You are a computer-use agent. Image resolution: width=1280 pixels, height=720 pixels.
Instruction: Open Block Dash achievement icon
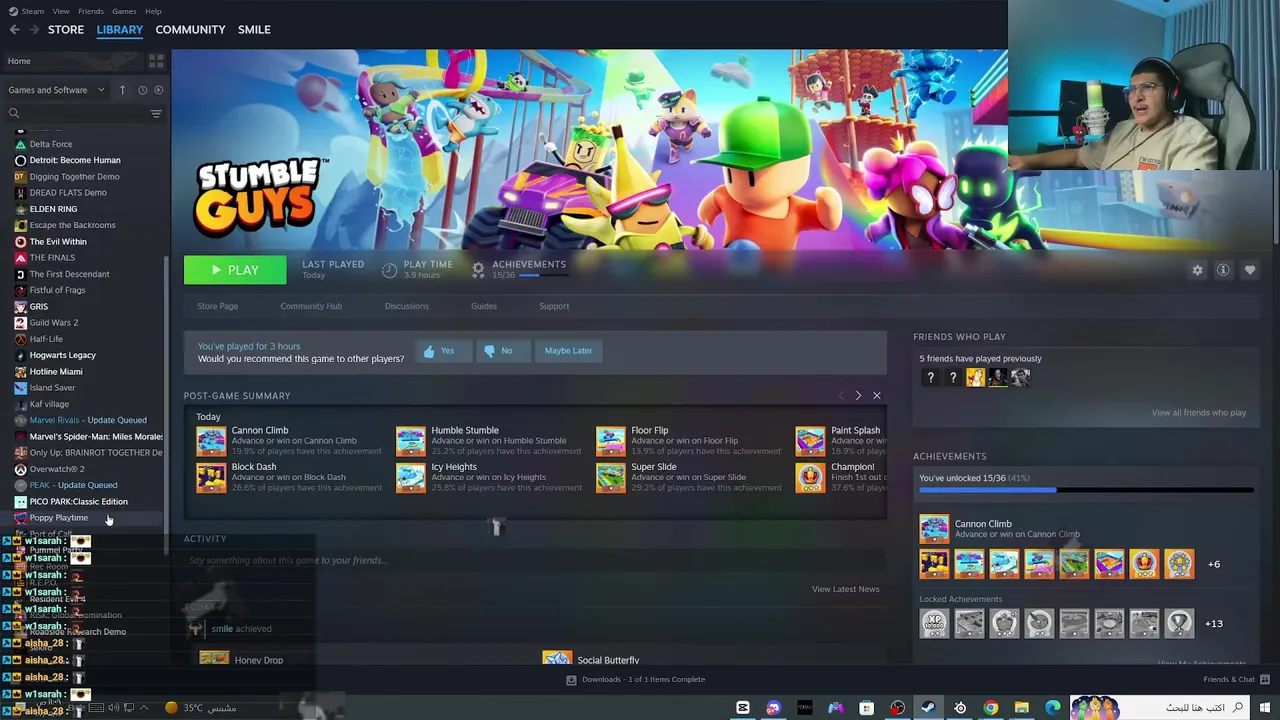coord(211,478)
